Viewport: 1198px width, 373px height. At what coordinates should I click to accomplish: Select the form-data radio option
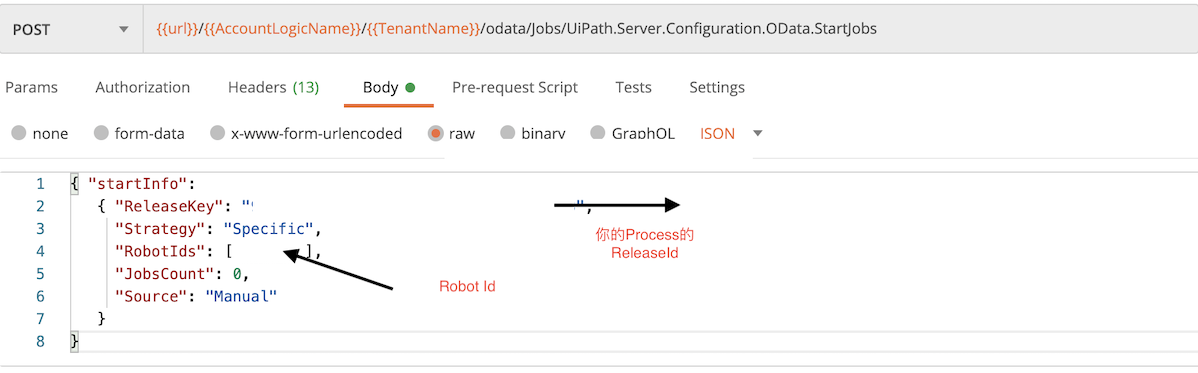(101, 134)
